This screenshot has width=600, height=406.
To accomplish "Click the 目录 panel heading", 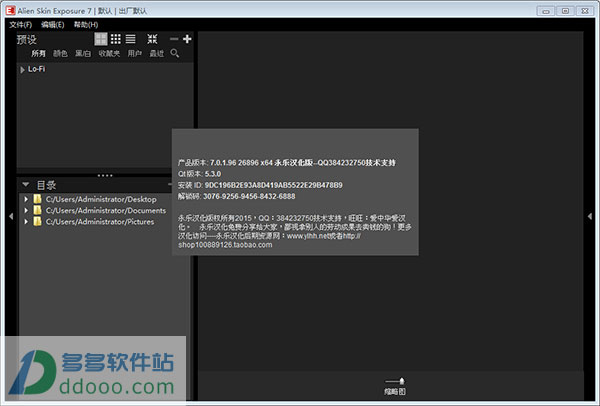I will pyautogui.click(x=46, y=185).
